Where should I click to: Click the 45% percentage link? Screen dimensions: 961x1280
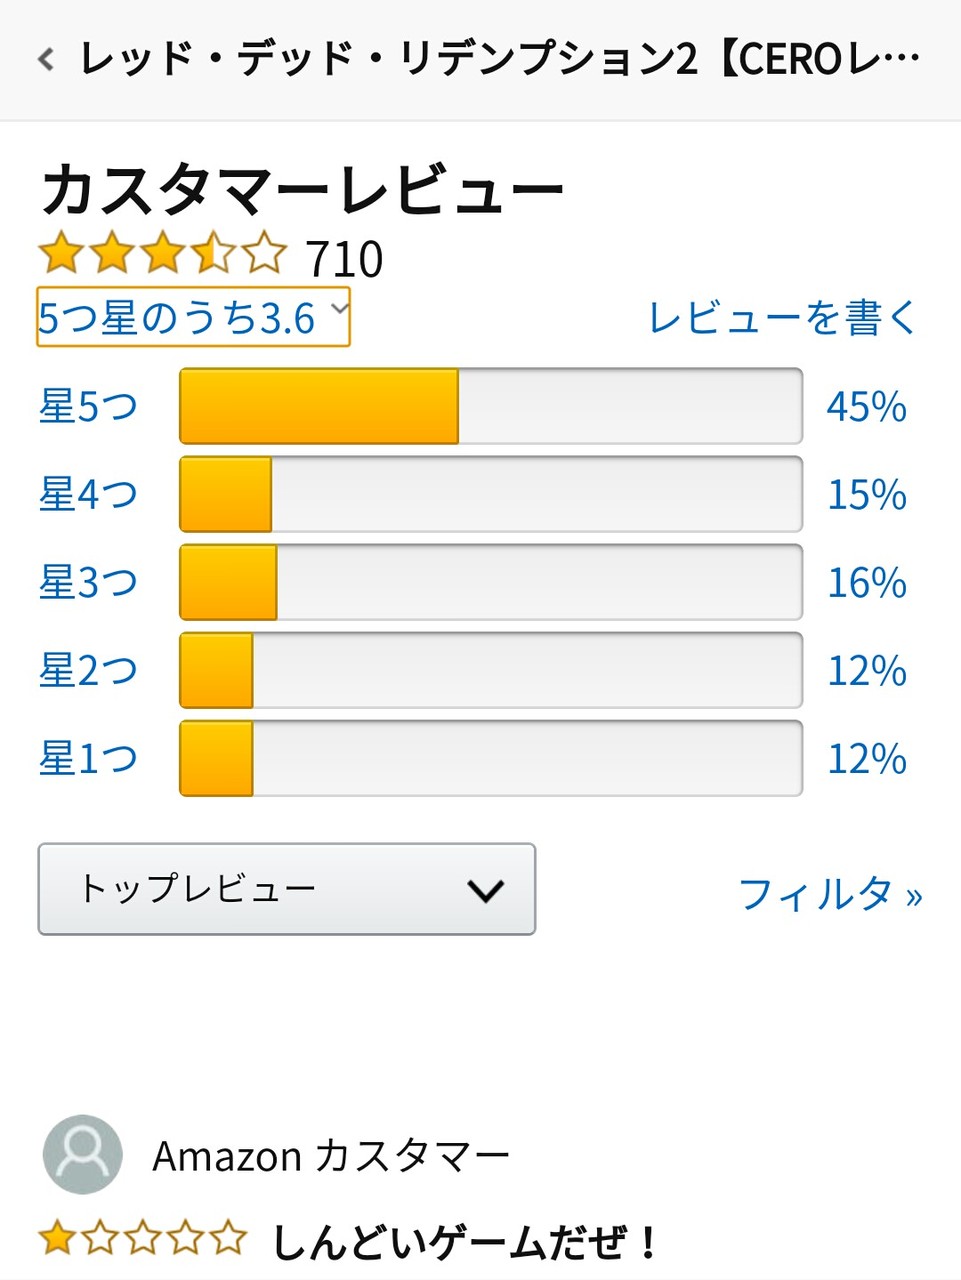coord(866,407)
